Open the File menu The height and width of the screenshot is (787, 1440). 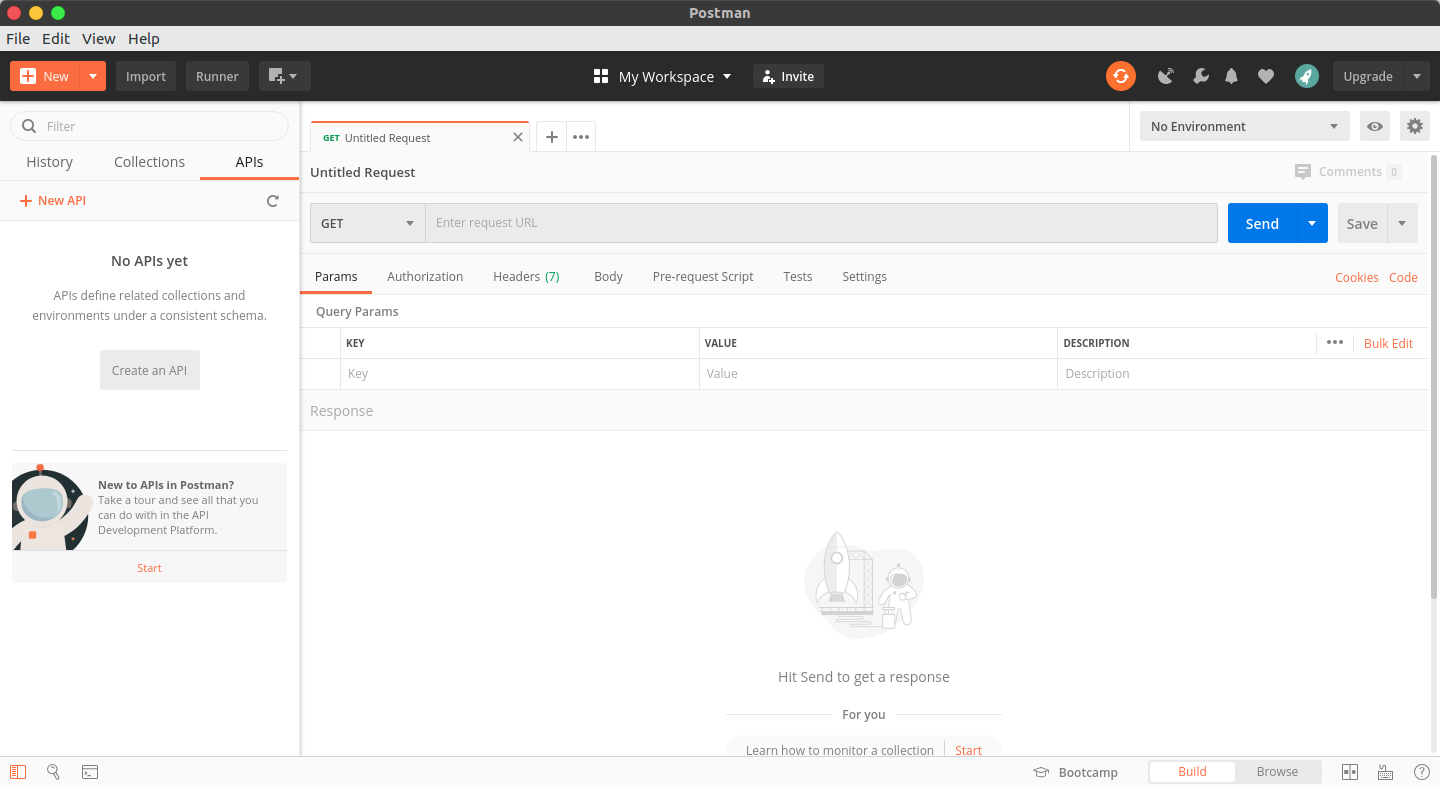tap(18, 38)
